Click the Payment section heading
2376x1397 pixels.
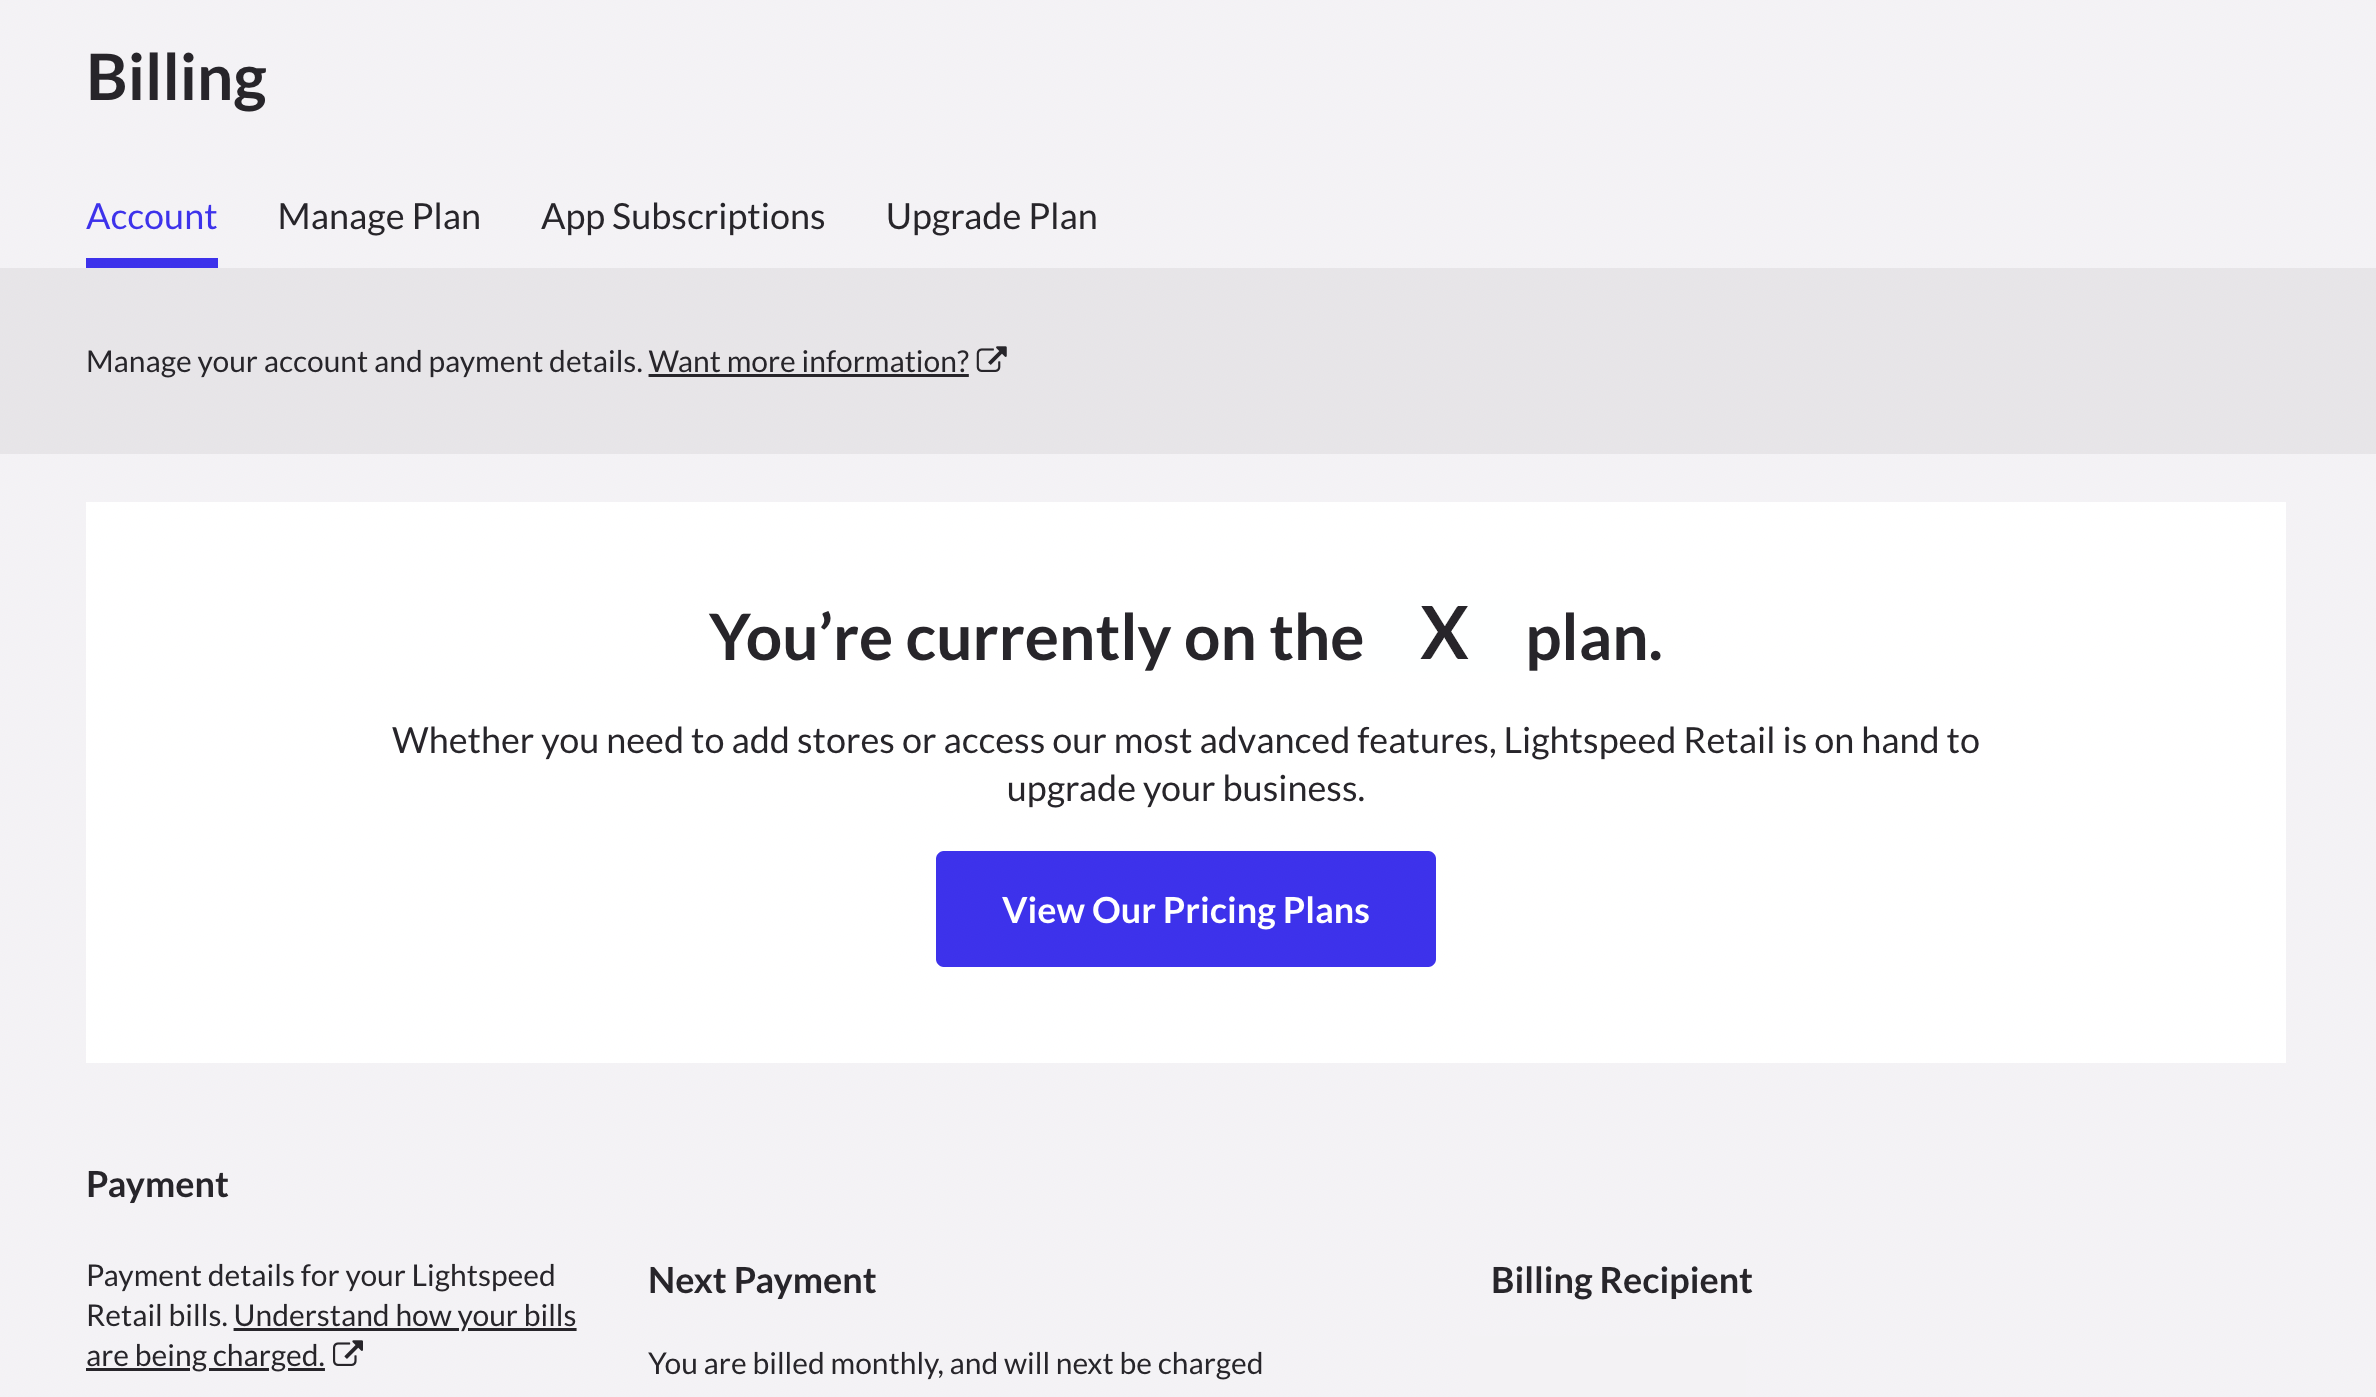(157, 1184)
